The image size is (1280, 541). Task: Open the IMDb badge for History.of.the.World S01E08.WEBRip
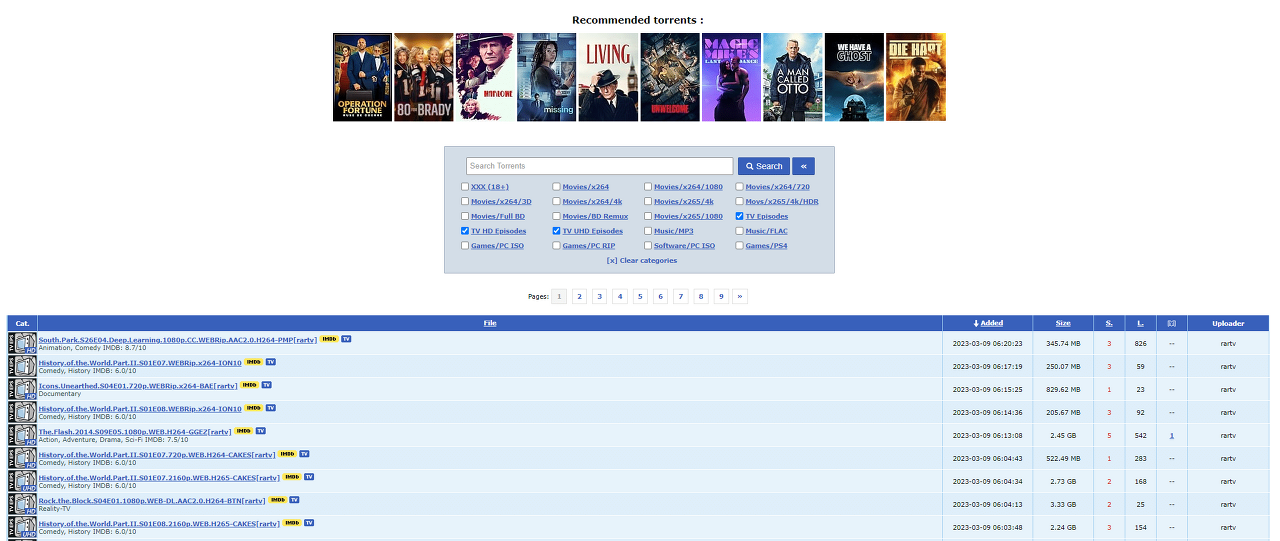tap(253, 408)
